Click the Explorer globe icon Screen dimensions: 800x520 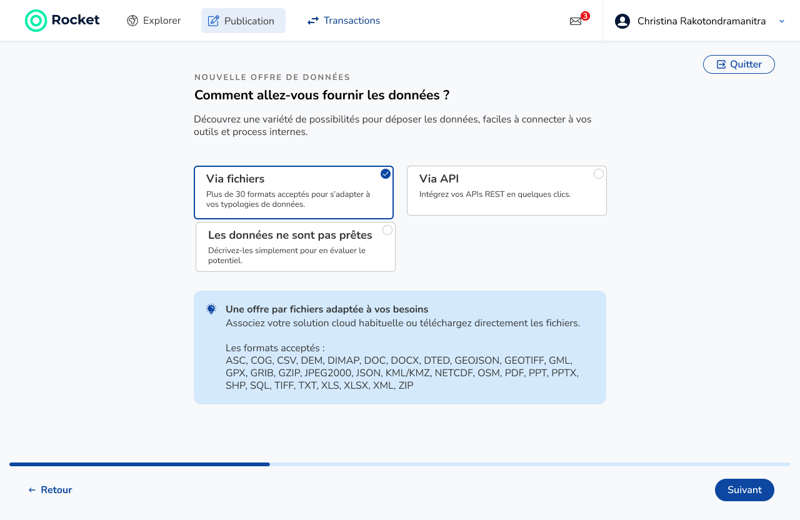click(x=133, y=20)
